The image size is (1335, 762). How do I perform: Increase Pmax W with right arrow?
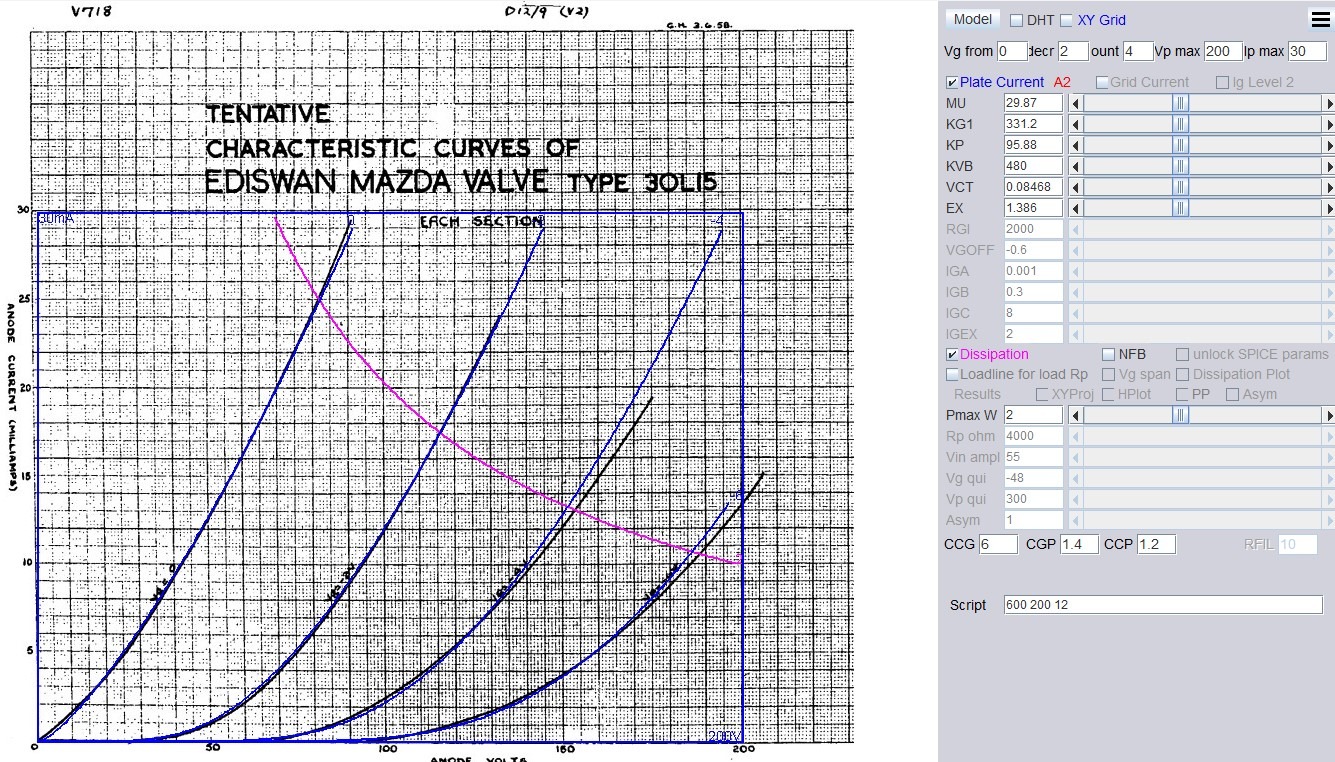1329,415
